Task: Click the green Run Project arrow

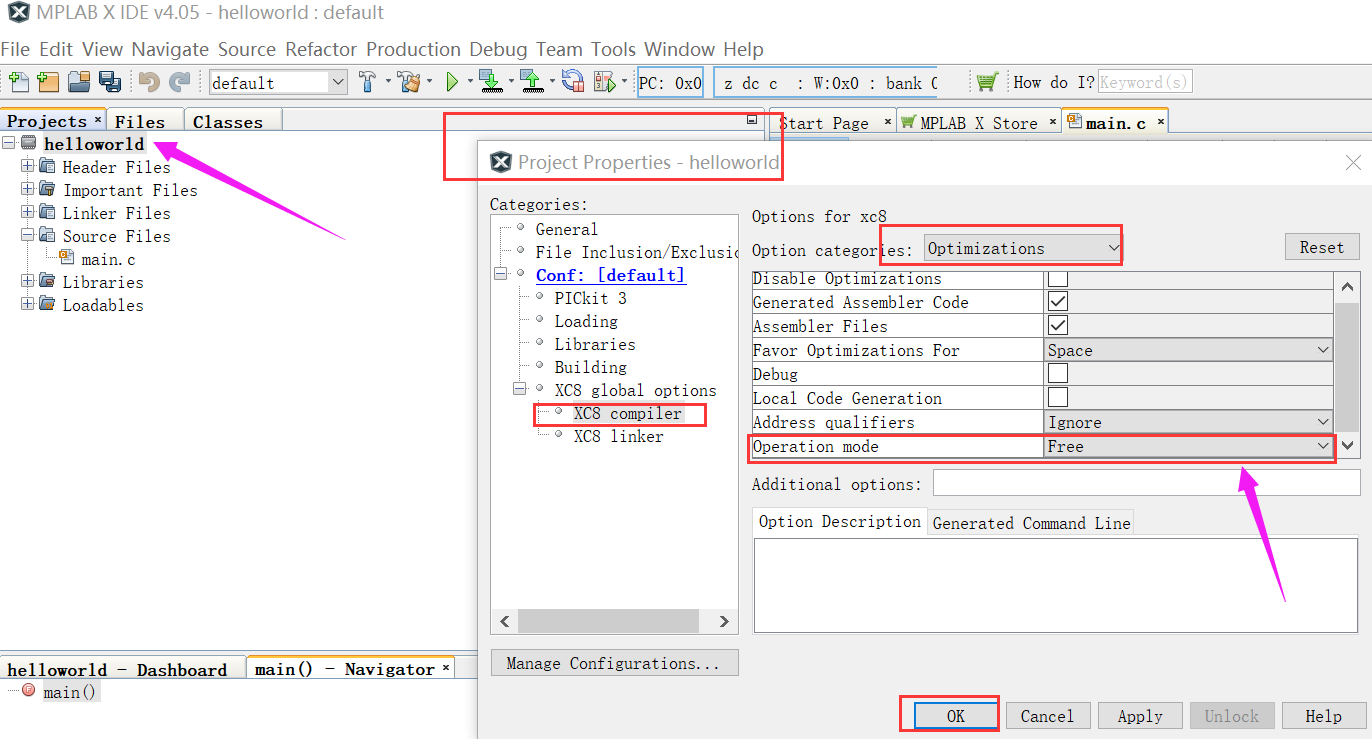Action: click(x=452, y=82)
